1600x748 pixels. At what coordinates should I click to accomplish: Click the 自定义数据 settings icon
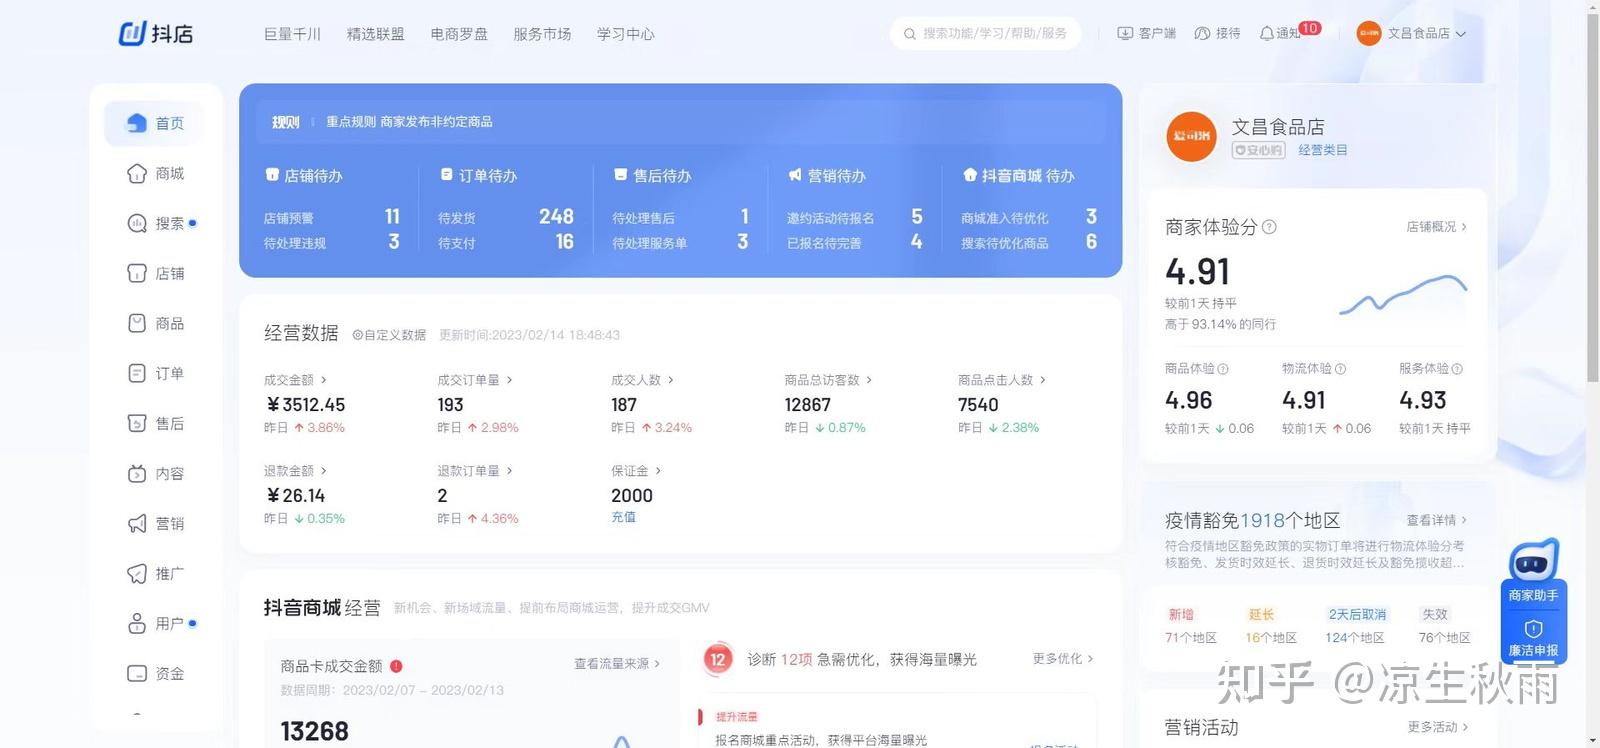[x=357, y=335]
